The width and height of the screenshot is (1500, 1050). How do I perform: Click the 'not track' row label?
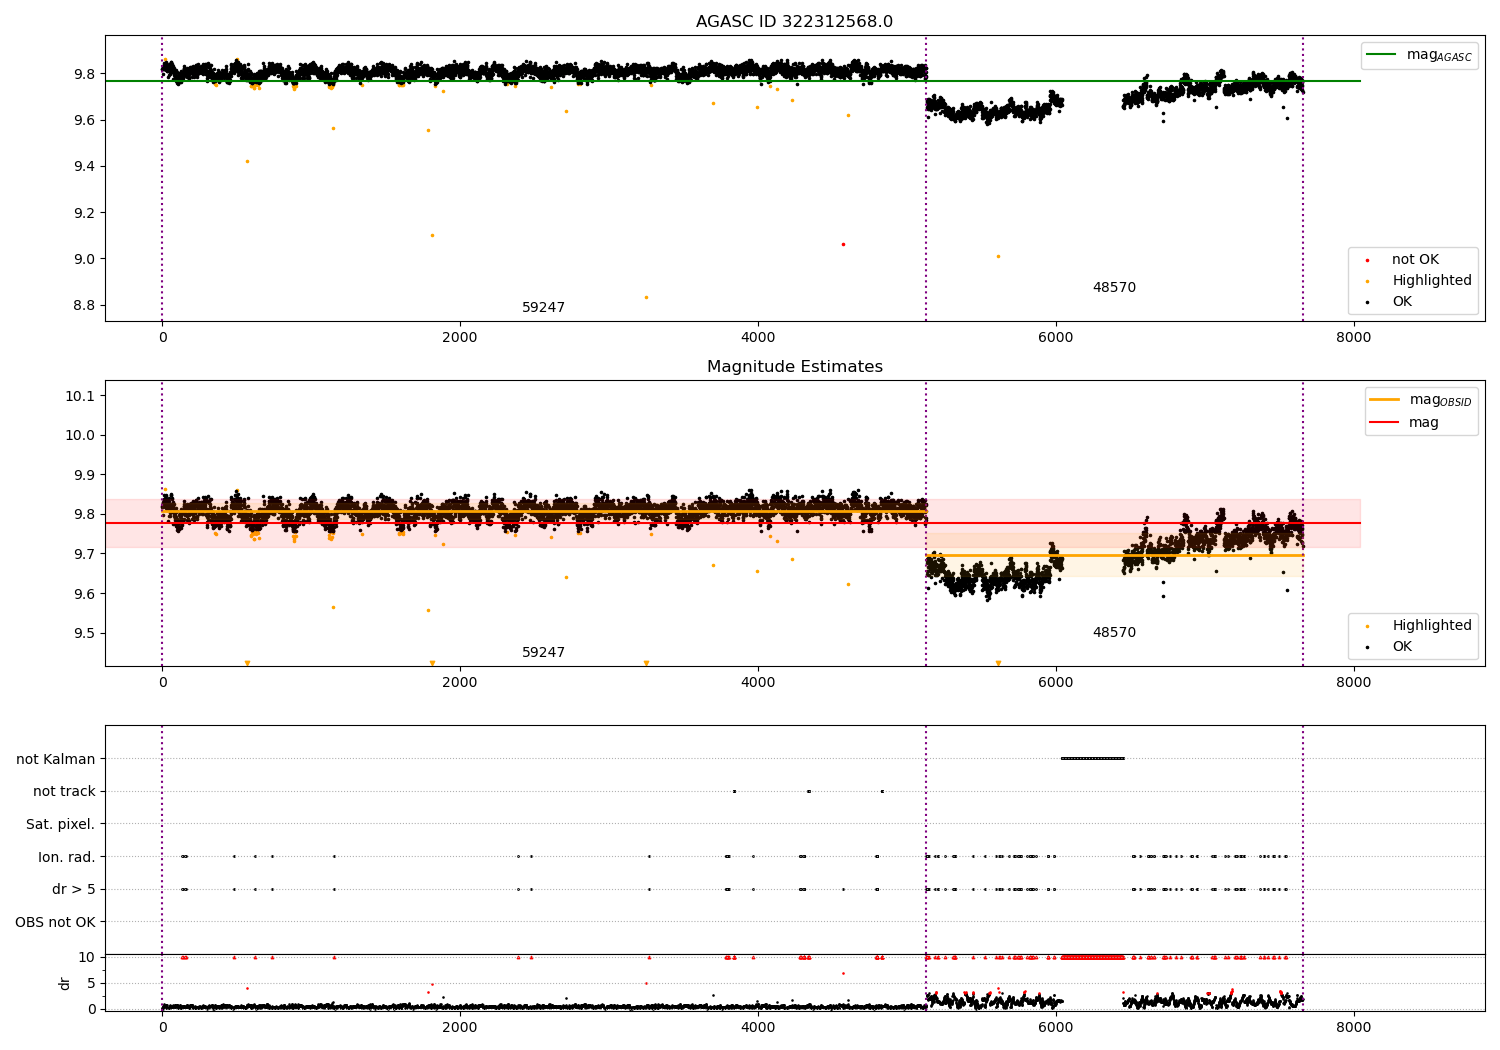(64, 792)
